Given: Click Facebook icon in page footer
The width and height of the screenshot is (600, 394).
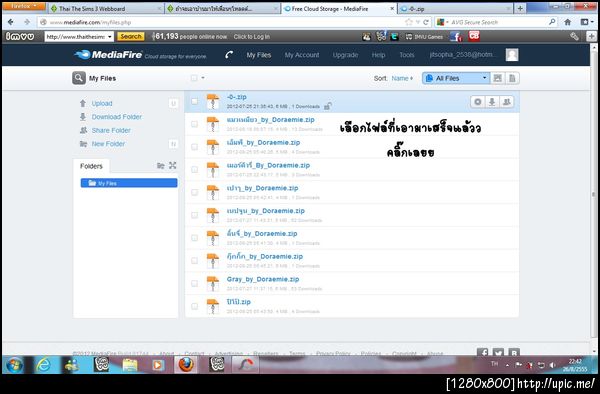Looking at the screenshot, I should pyautogui.click(x=483, y=352).
